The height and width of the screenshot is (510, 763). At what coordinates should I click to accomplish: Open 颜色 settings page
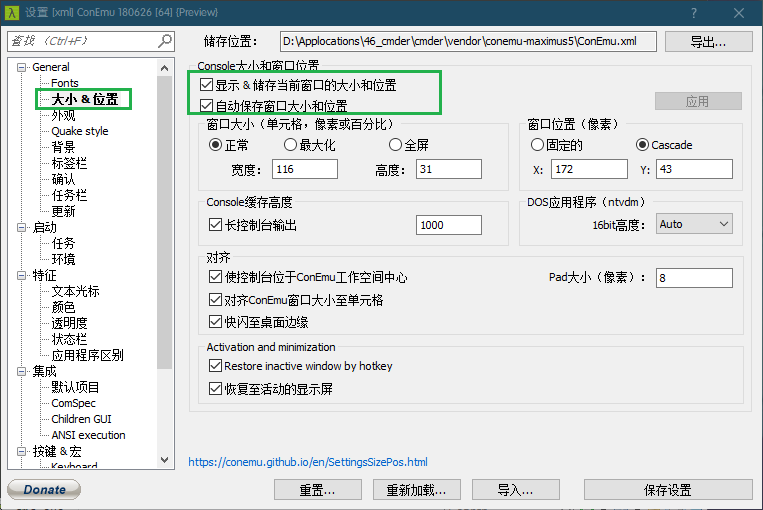pos(63,307)
